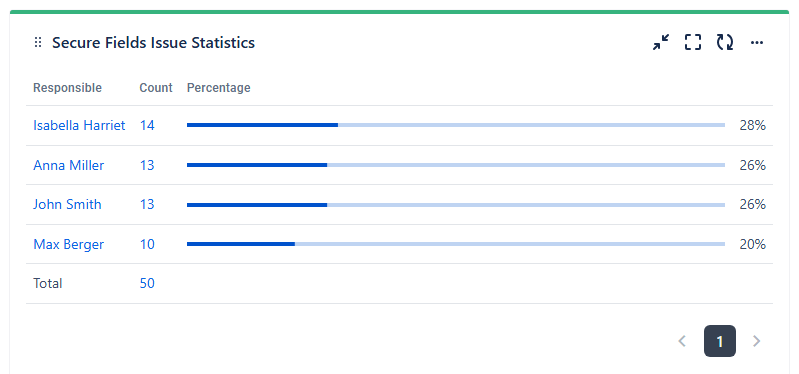Click the Responsible column header
The height and width of the screenshot is (374, 799).
67,88
